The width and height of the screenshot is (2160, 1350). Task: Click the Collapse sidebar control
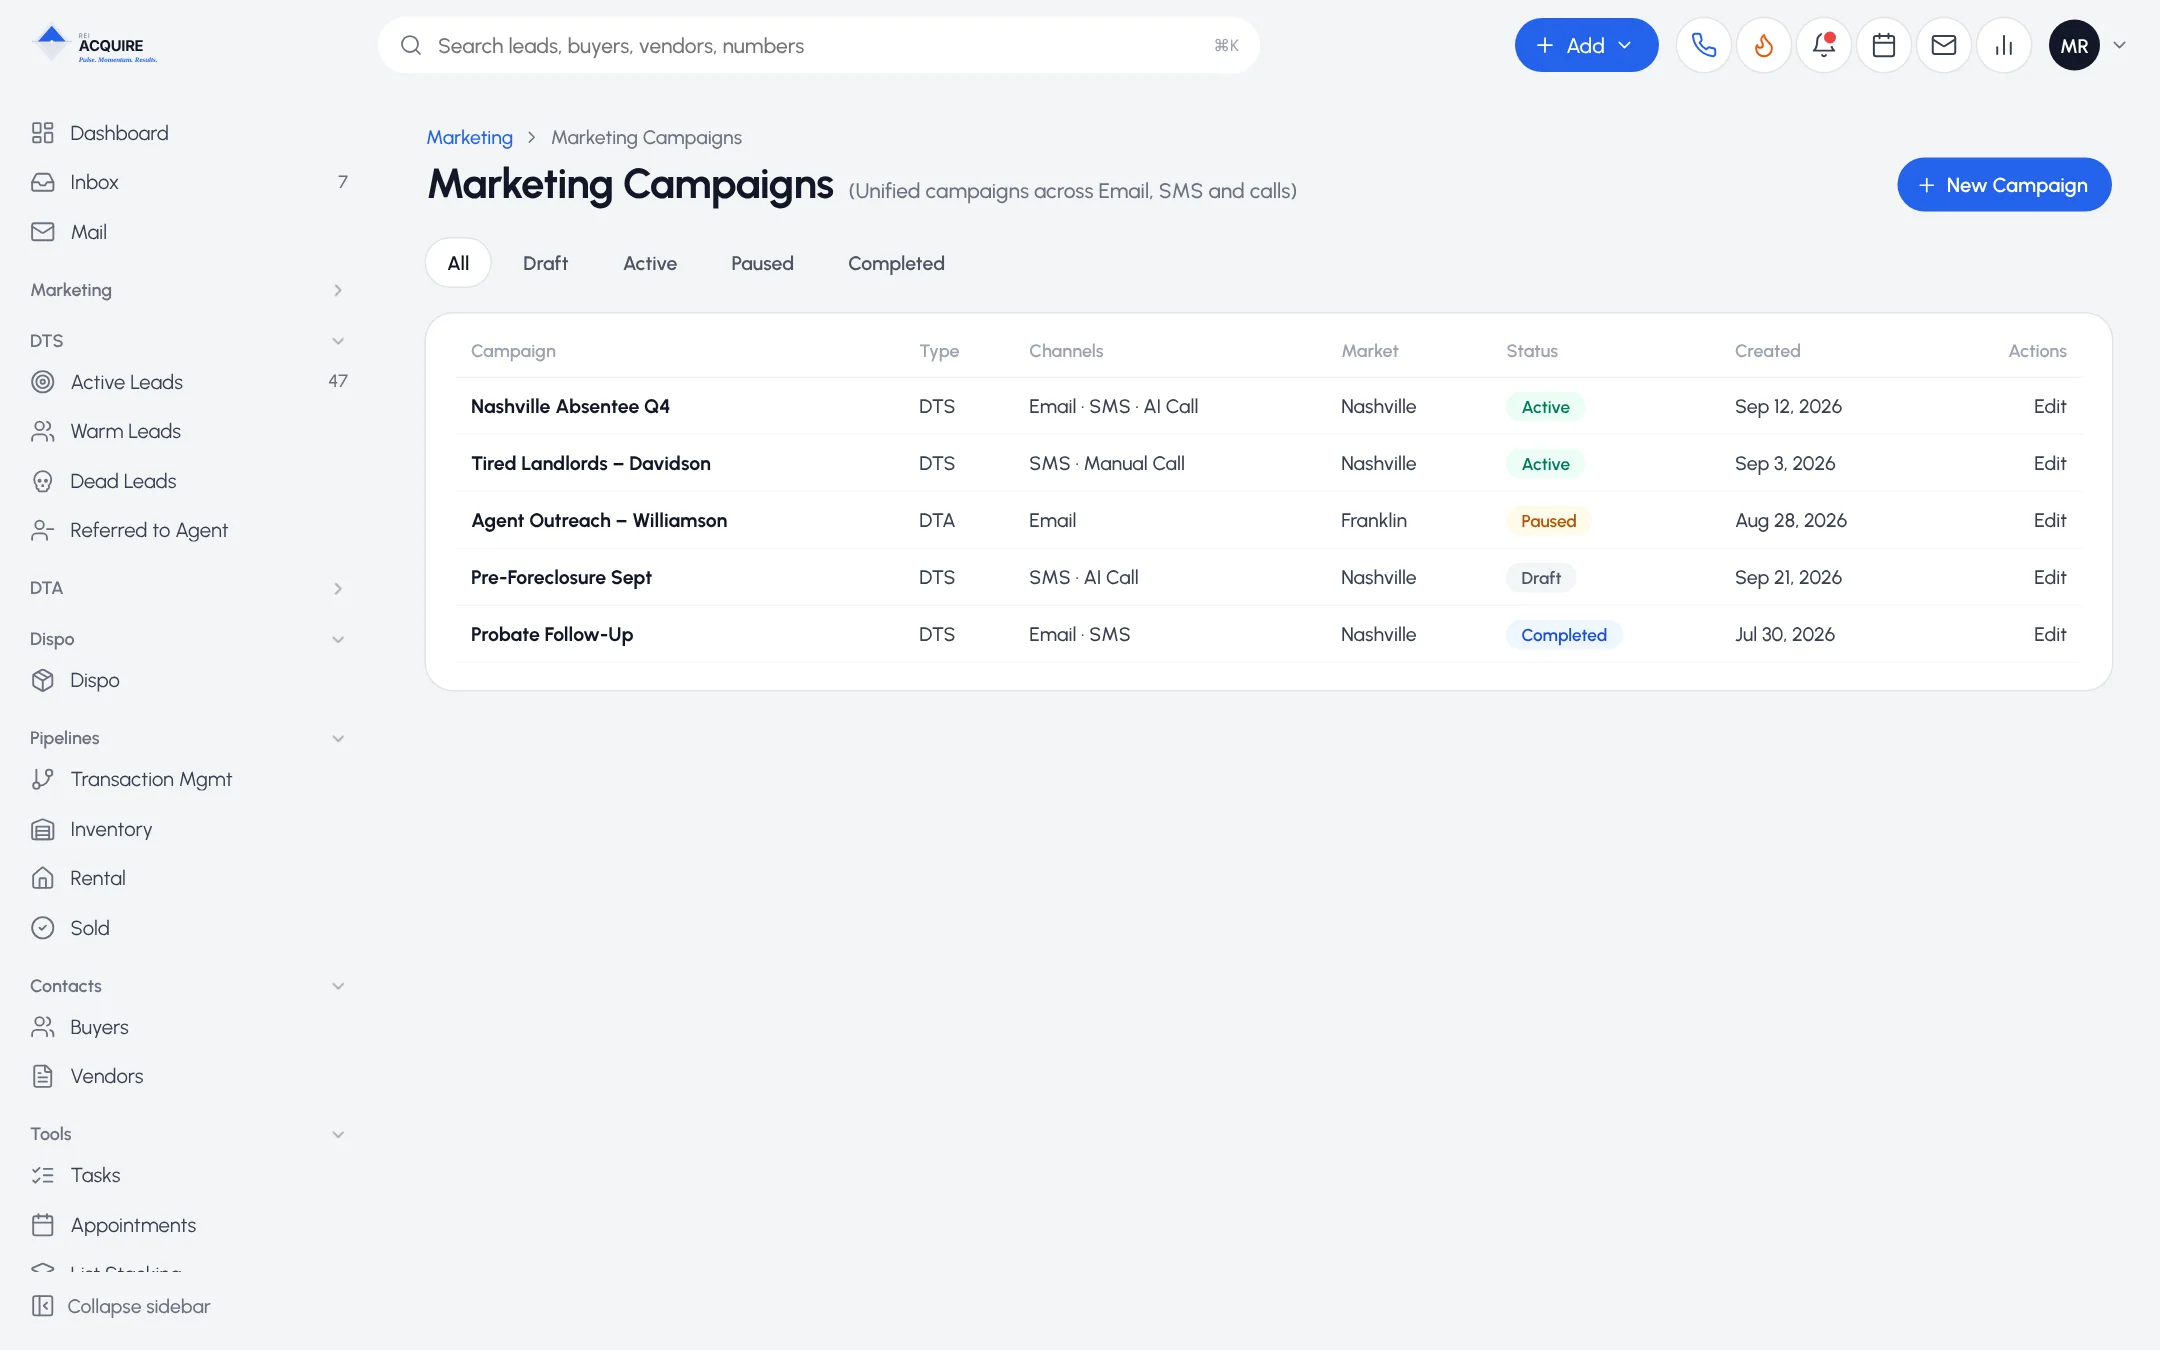pos(120,1306)
